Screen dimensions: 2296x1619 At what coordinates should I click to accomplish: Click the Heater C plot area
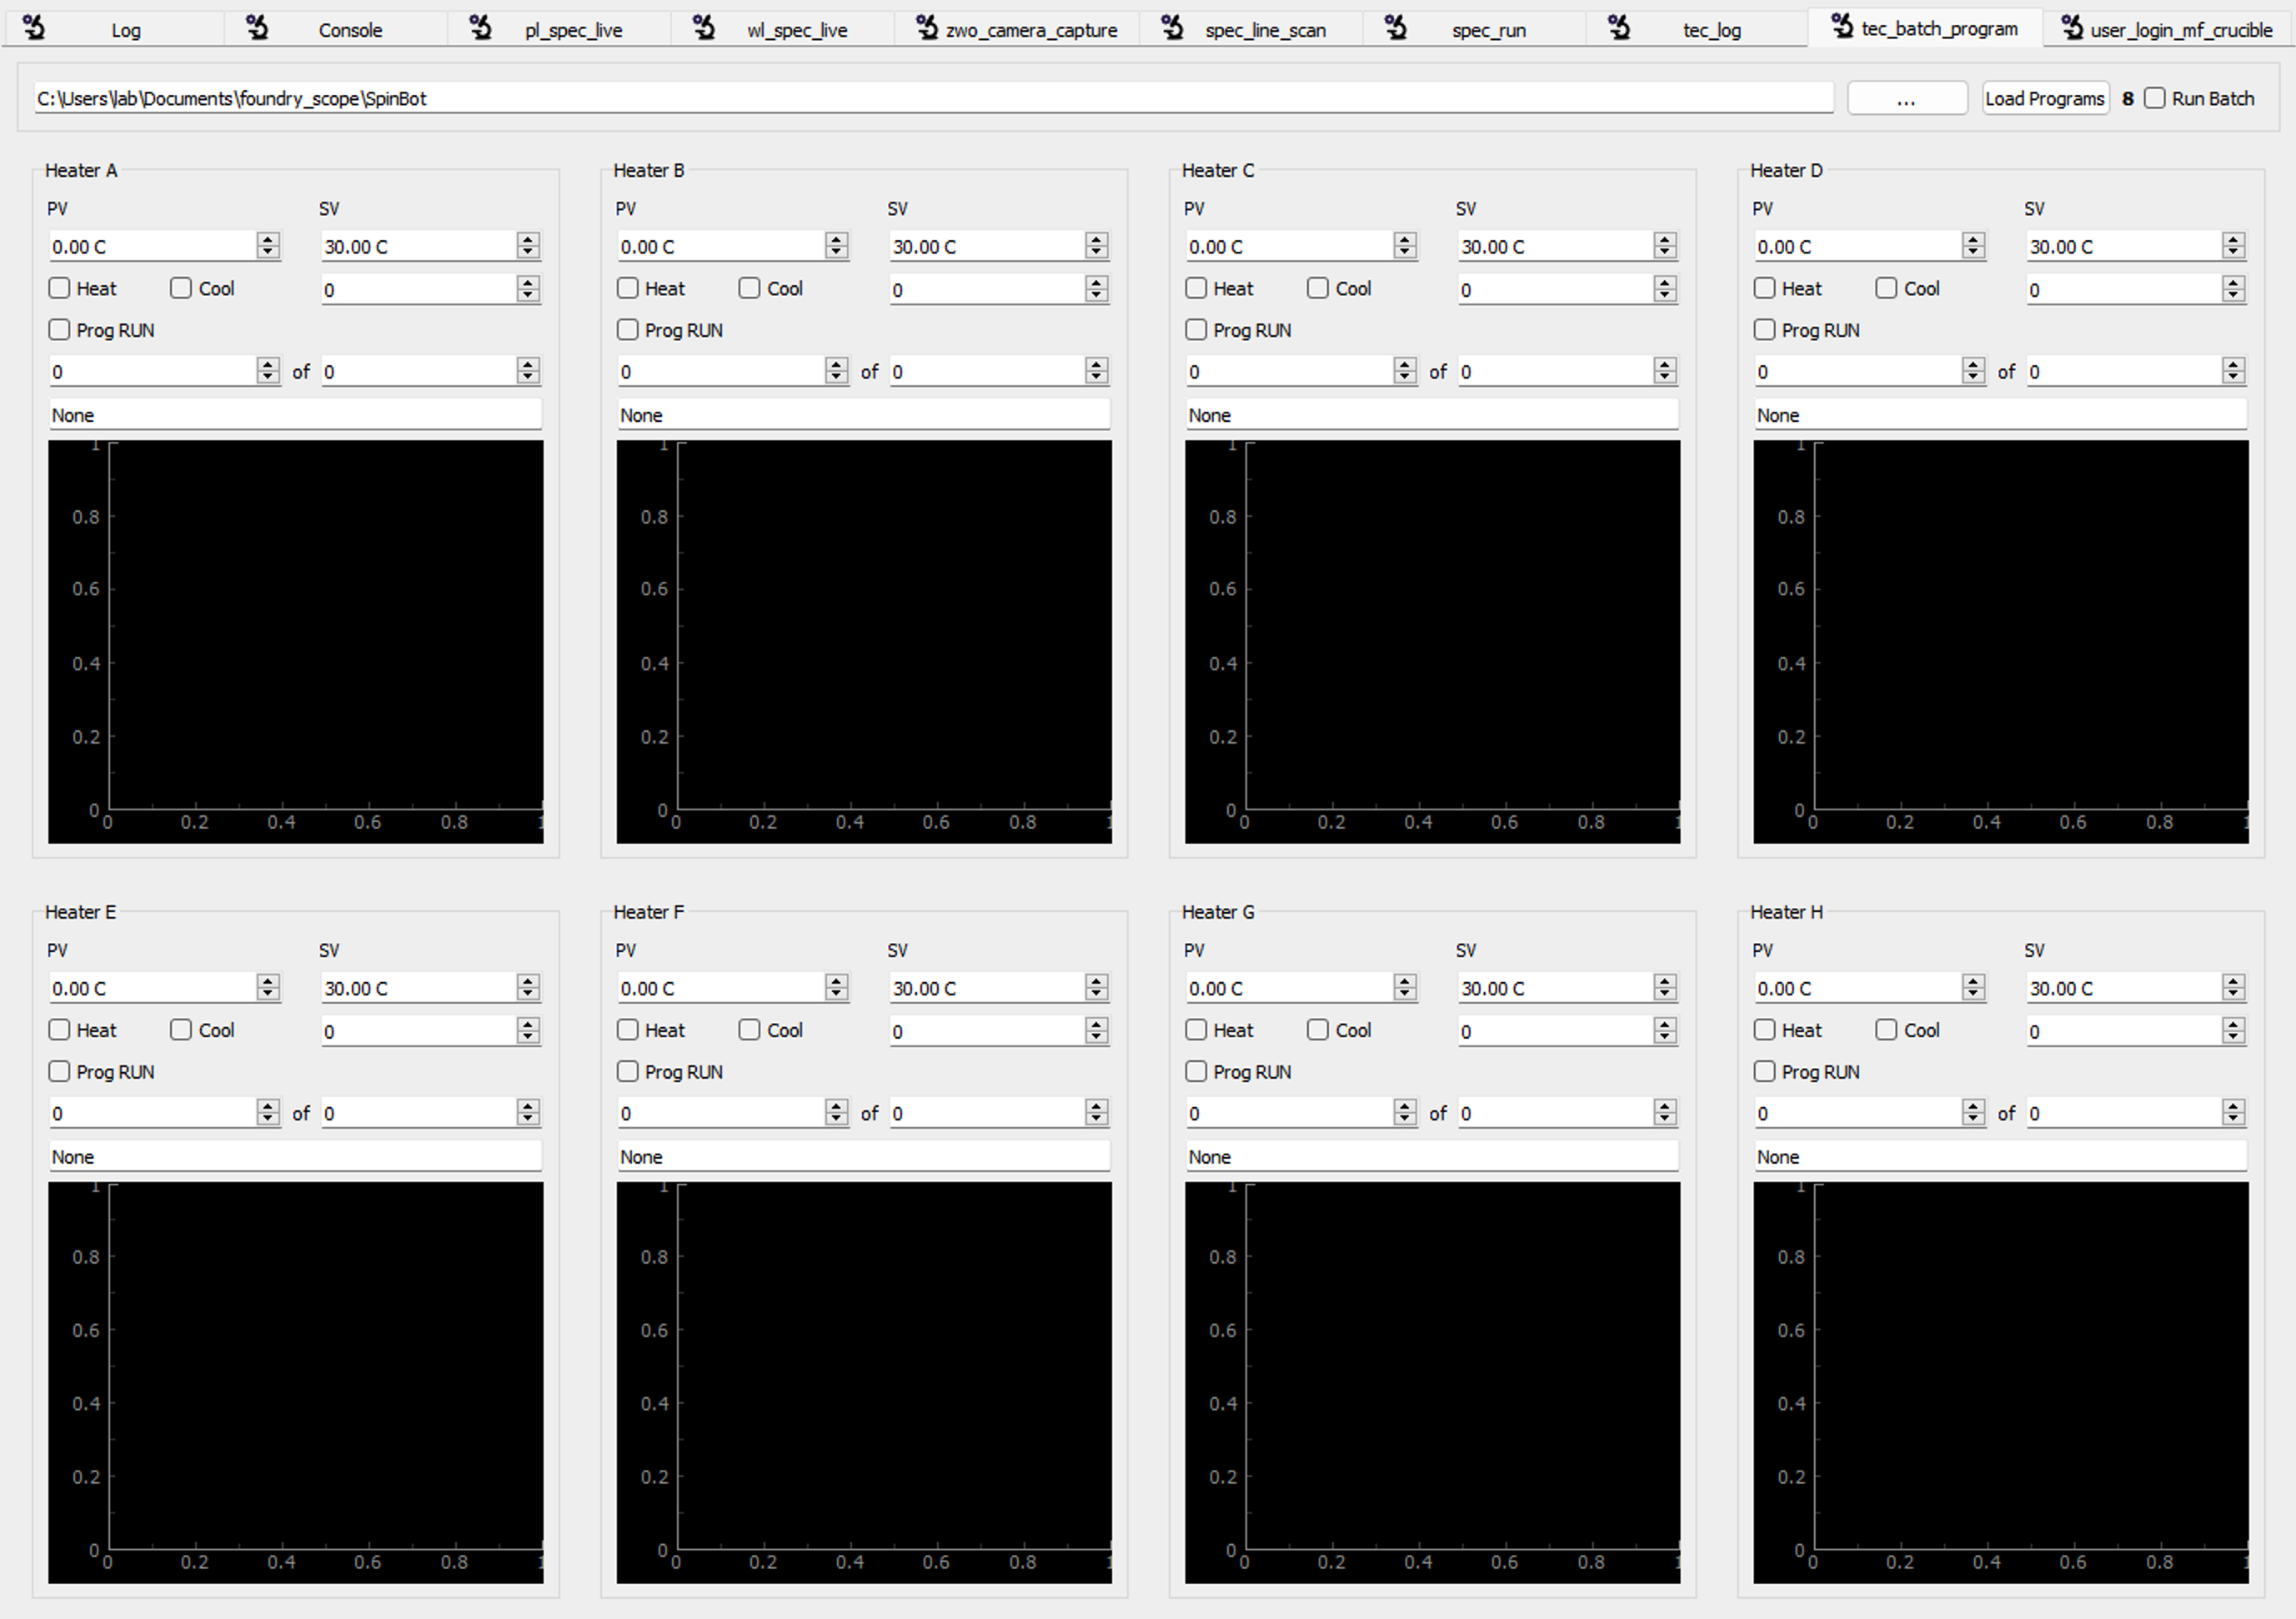[x=1432, y=641]
